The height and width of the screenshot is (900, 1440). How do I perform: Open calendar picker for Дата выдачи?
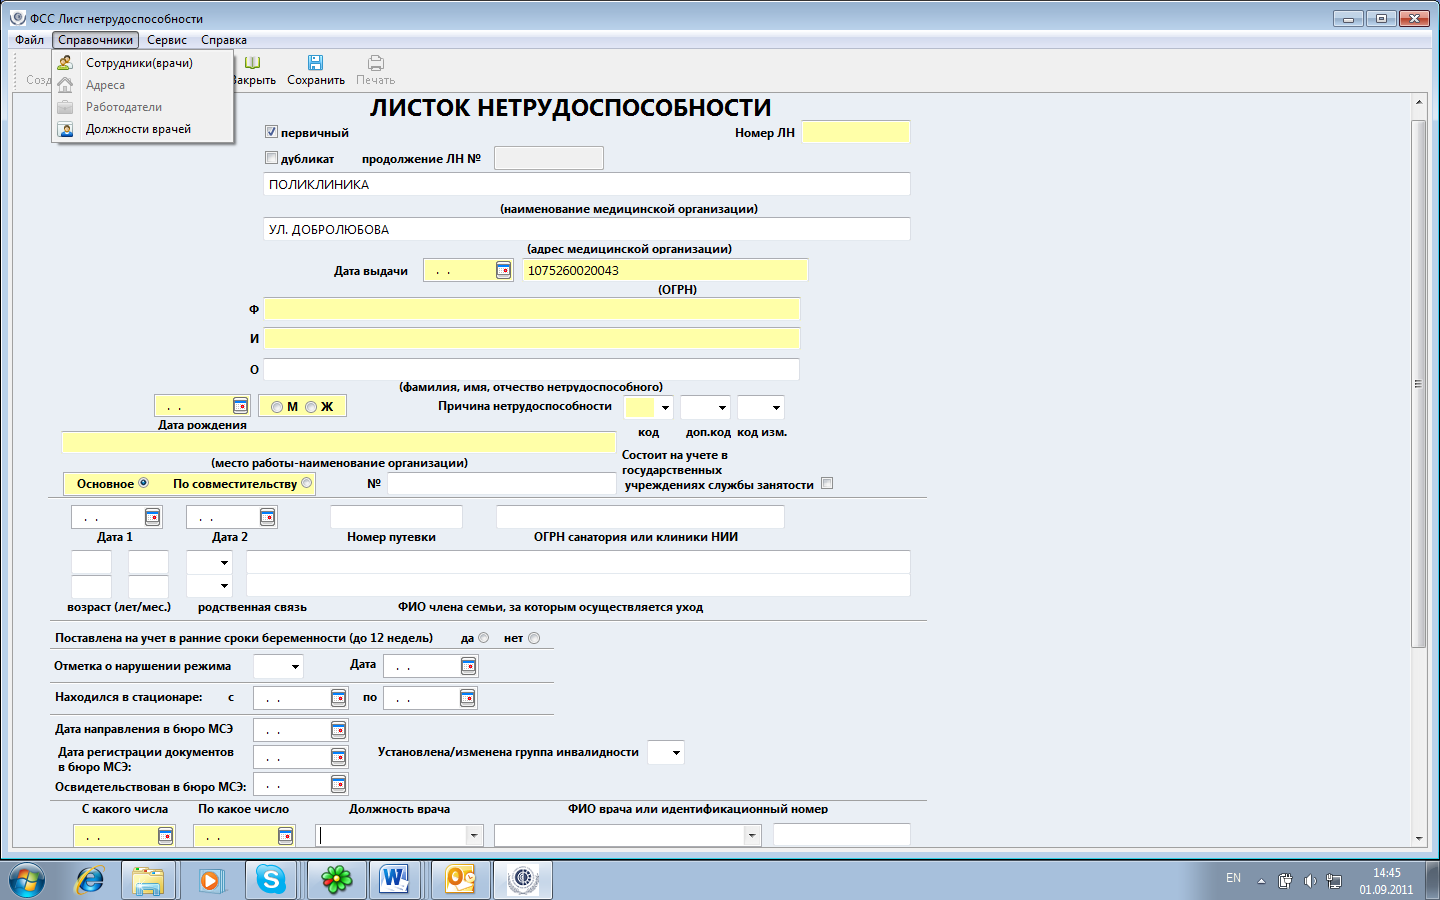point(503,271)
